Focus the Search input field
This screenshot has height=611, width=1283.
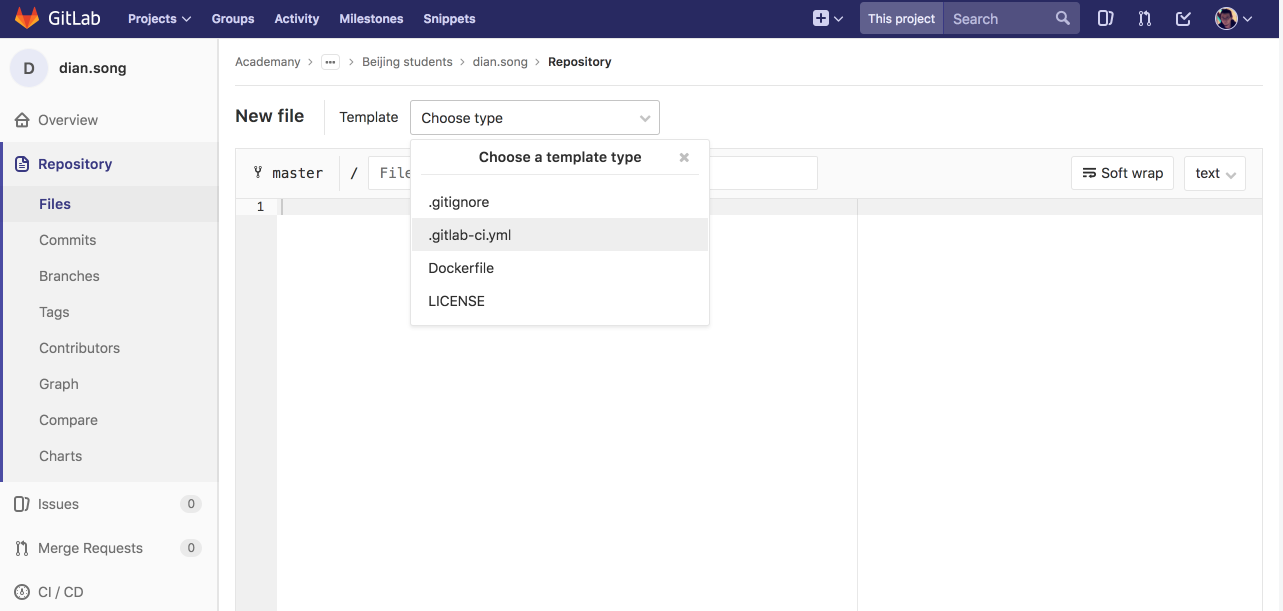pyautogui.click(x=996, y=18)
